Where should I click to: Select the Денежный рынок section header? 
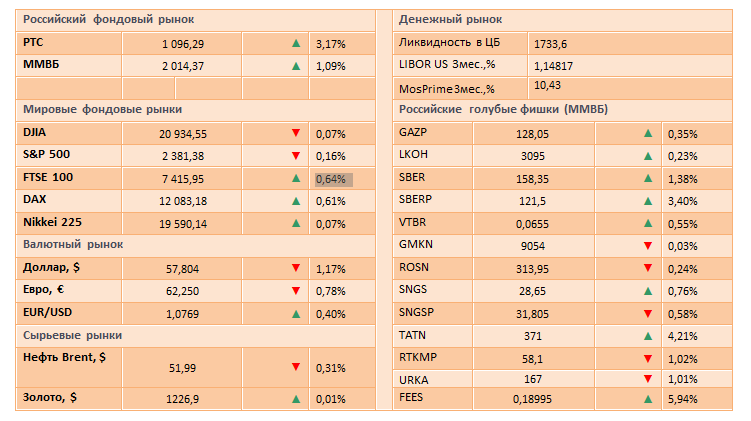click(x=450, y=19)
